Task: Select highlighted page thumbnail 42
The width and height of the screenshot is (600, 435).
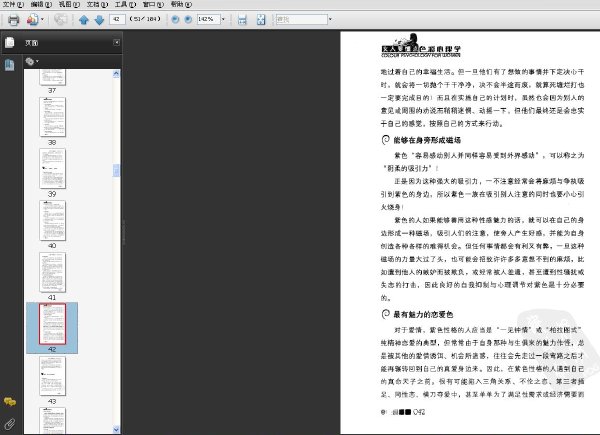Action: click(52, 324)
